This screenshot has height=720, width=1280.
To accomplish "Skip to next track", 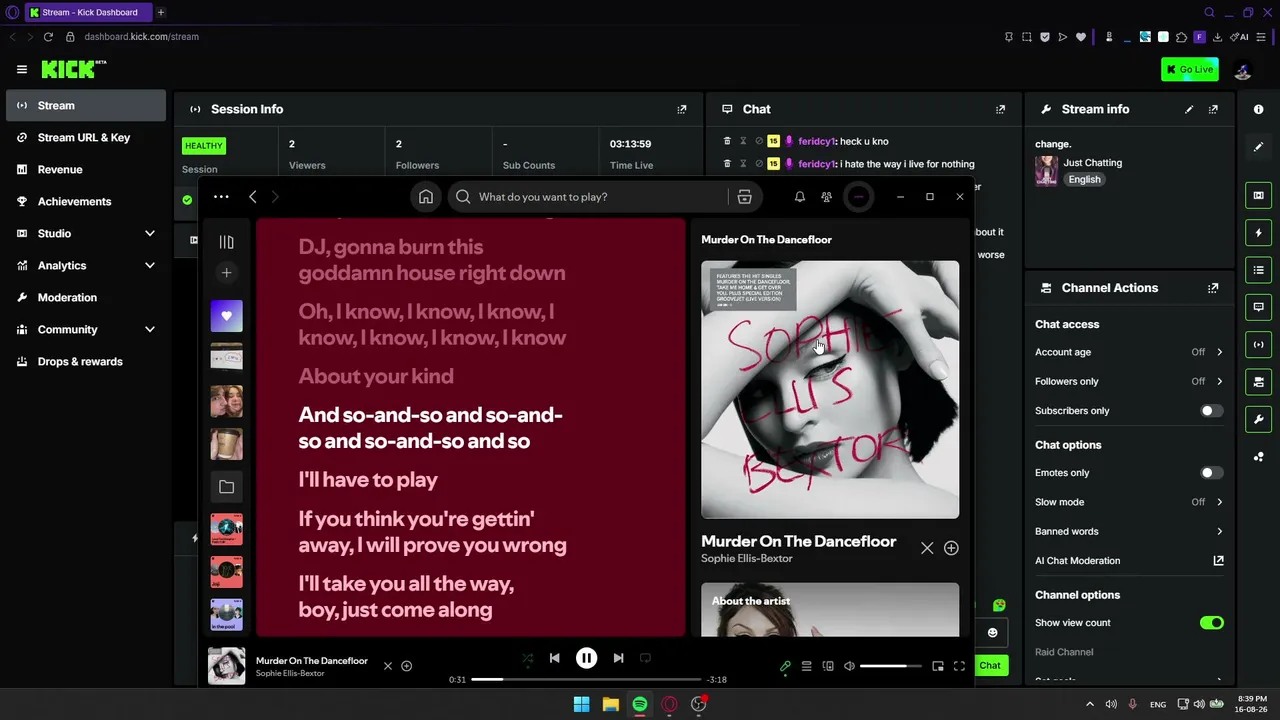I will (618, 658).
